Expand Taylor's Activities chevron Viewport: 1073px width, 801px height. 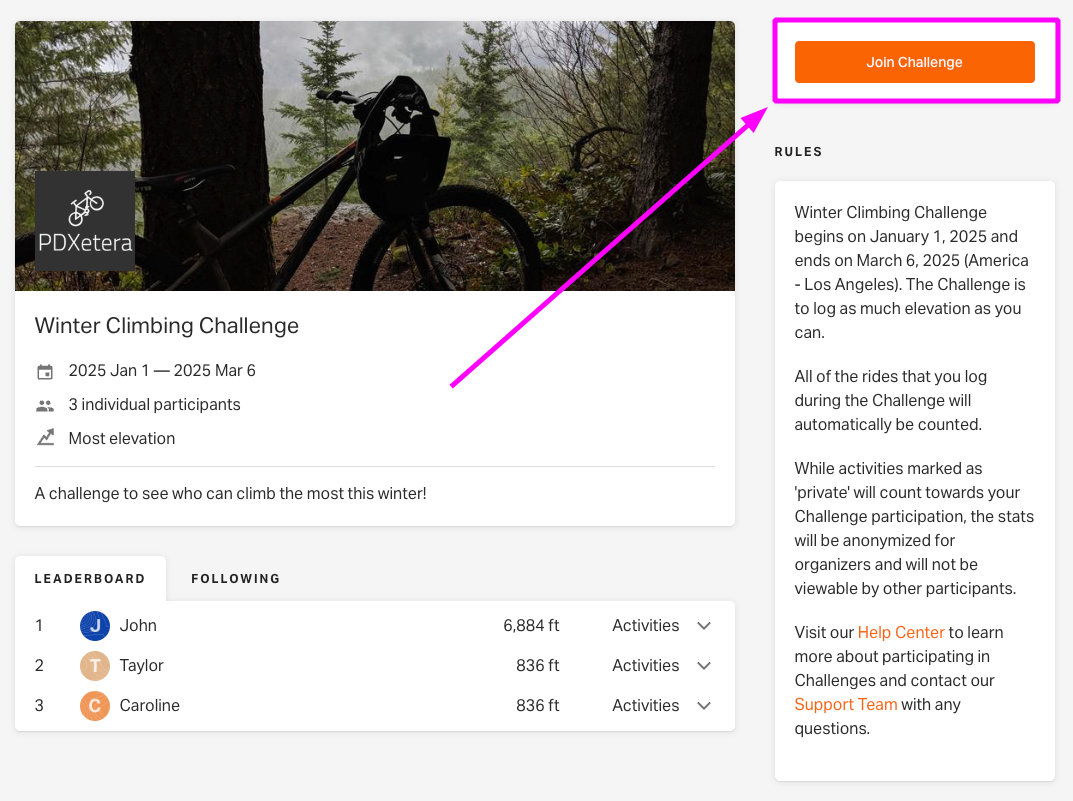(704, 666)
